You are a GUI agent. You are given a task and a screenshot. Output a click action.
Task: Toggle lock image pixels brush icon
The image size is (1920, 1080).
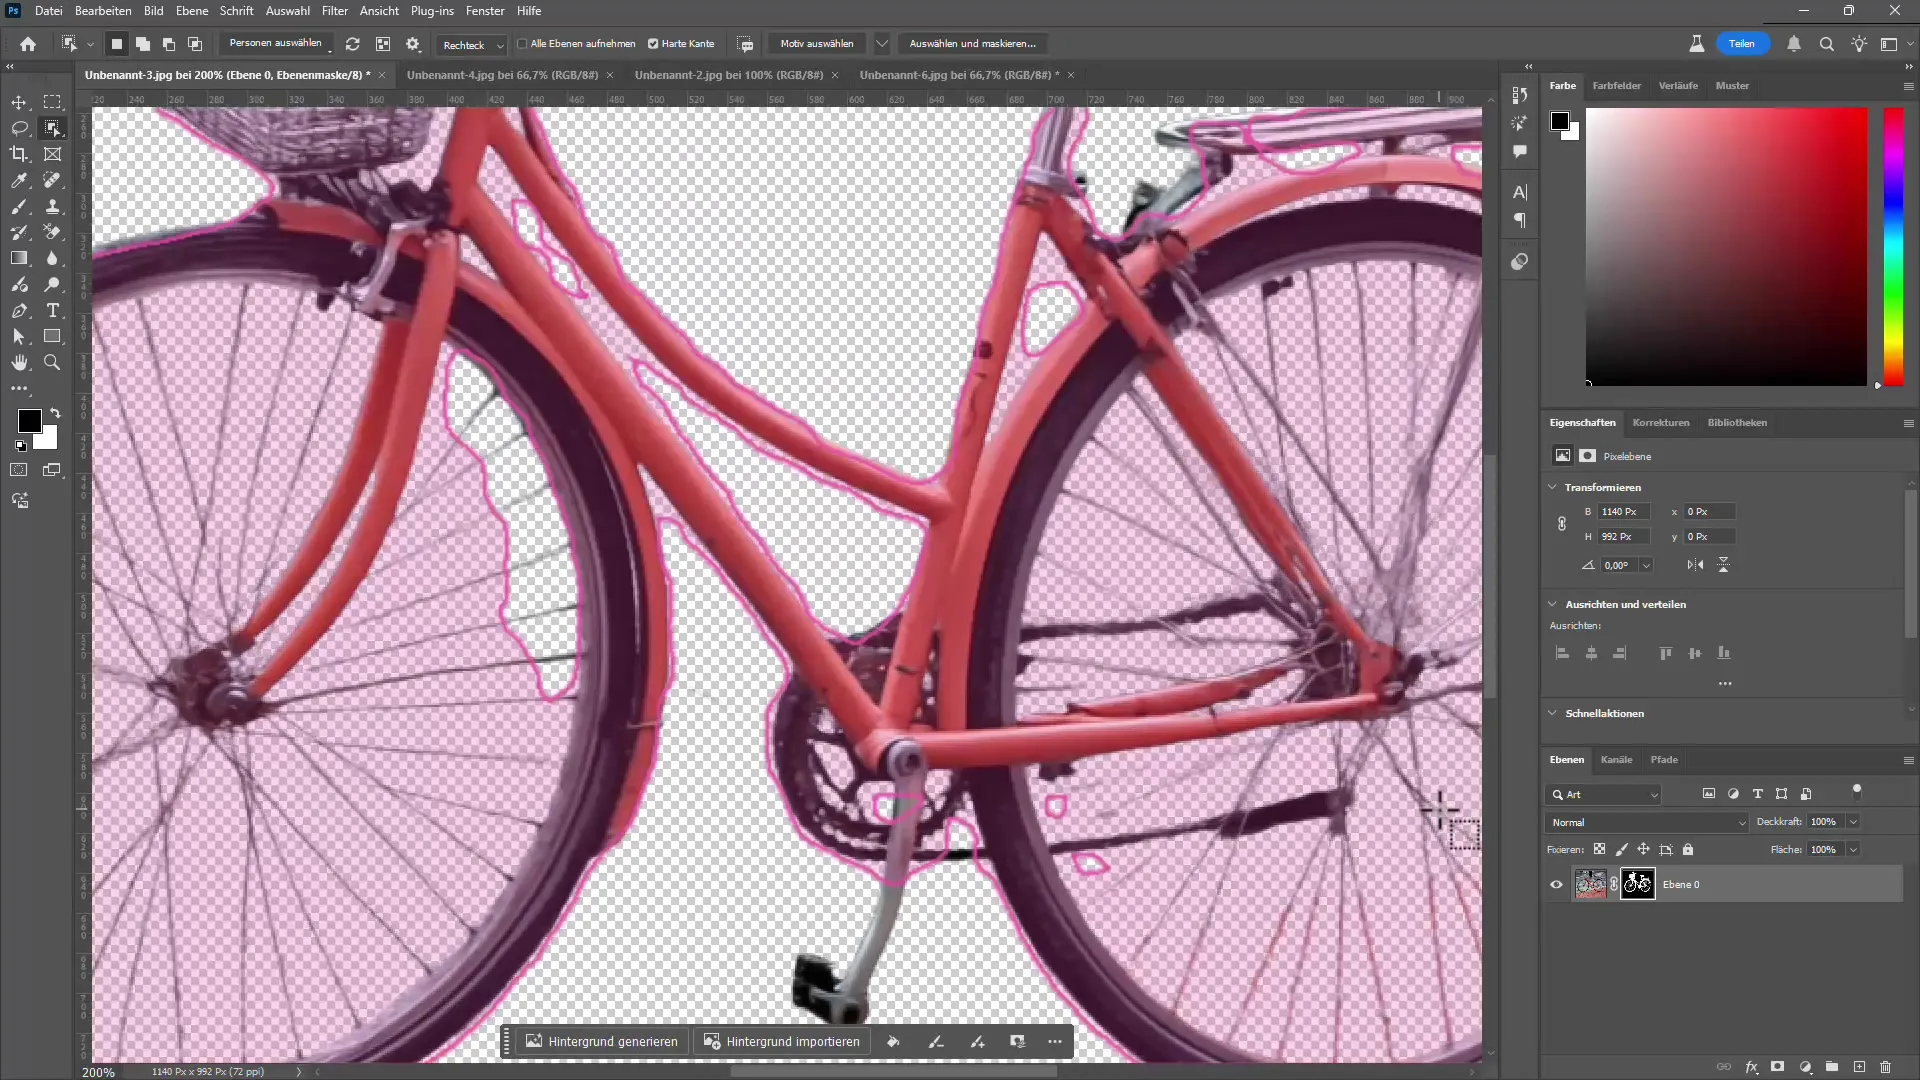pyautogui.click(x=1621, y=849)
